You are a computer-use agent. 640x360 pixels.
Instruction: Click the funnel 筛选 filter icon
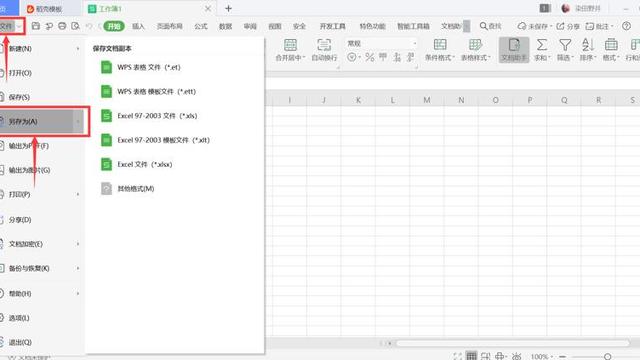[565, 44]
